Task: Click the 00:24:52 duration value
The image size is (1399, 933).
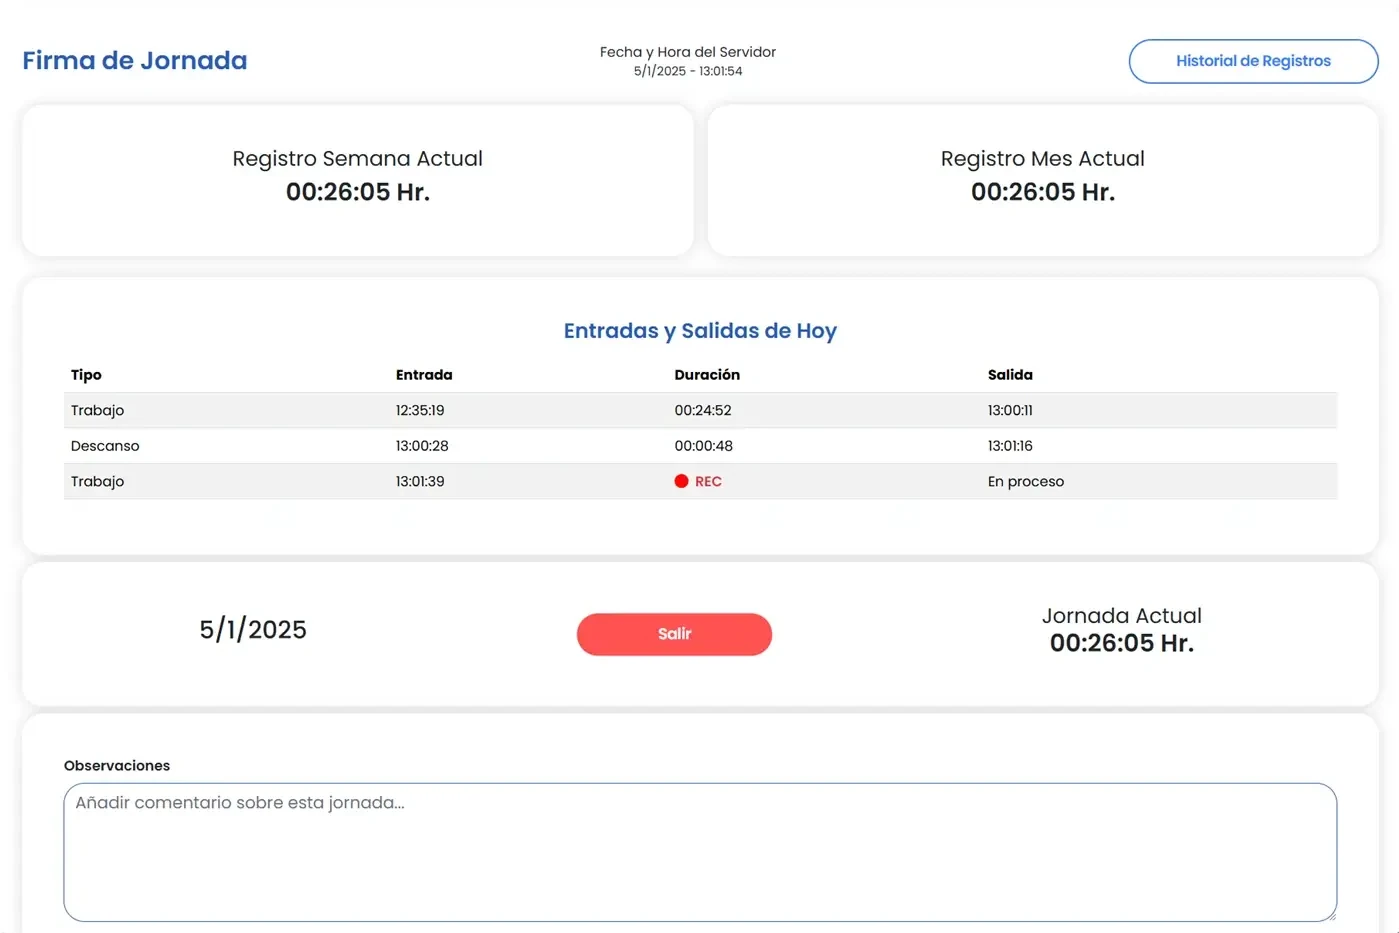Action: pos(701,410)
